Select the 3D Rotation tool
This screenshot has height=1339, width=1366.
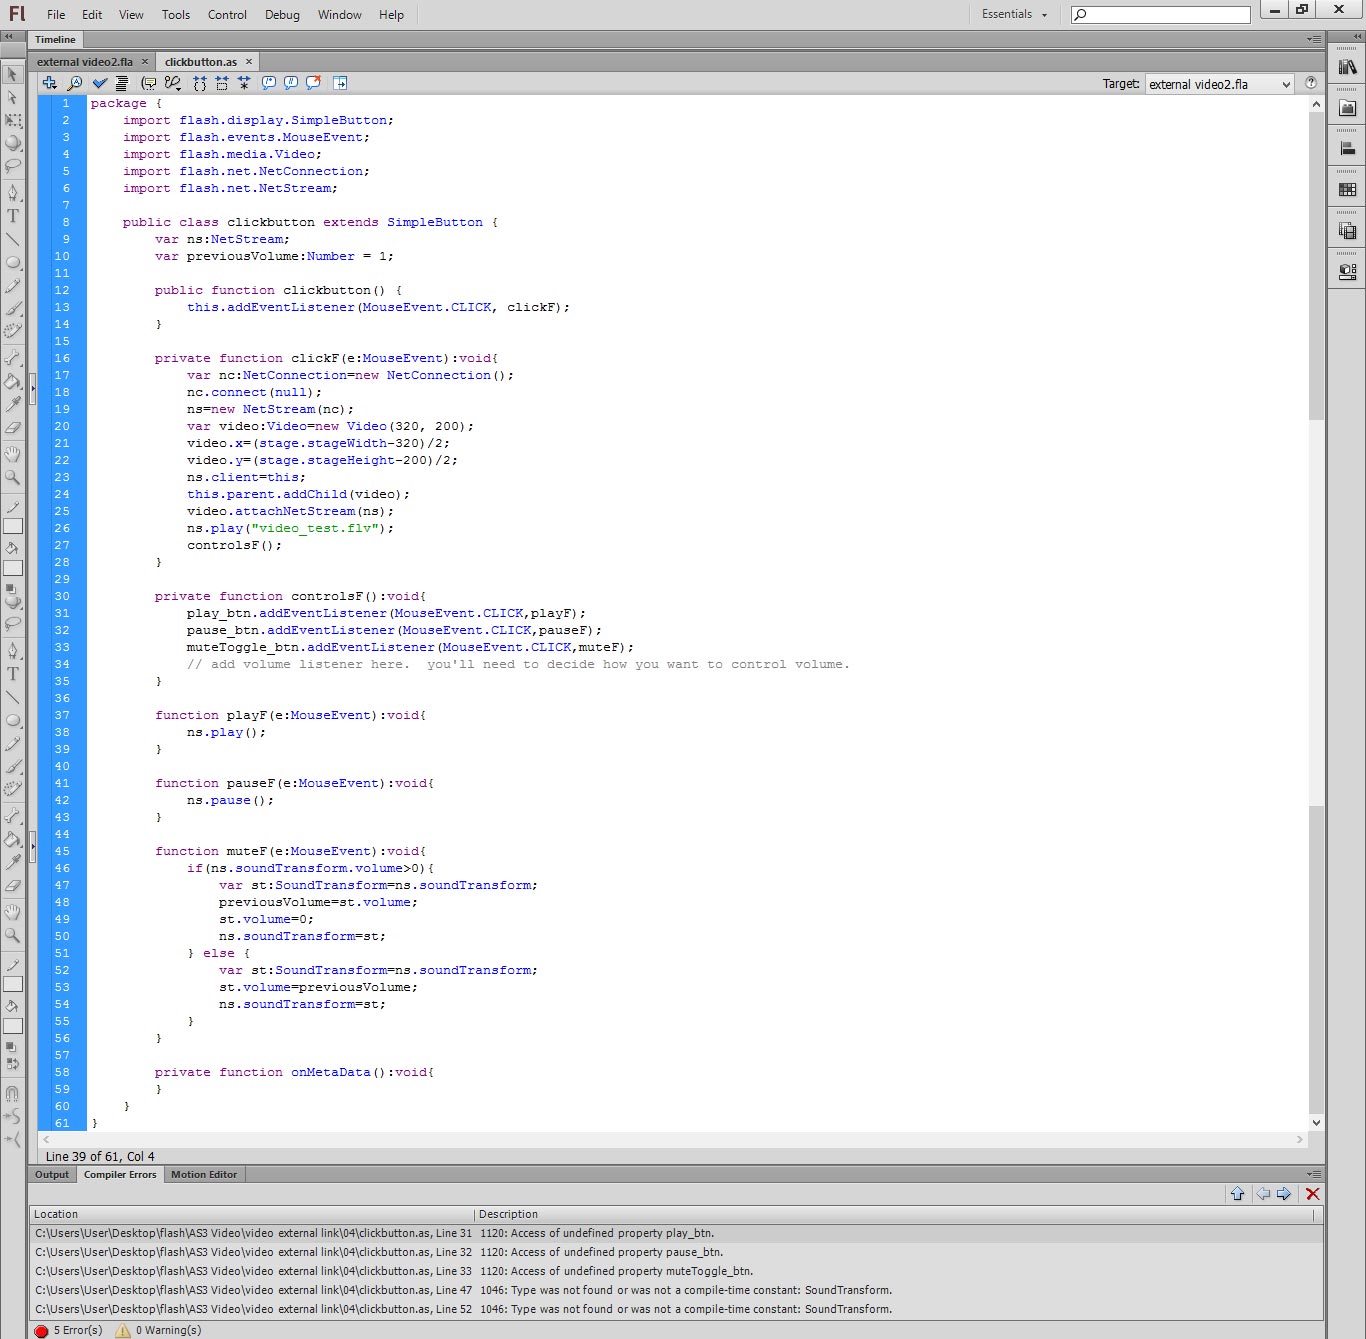[12, 143]
